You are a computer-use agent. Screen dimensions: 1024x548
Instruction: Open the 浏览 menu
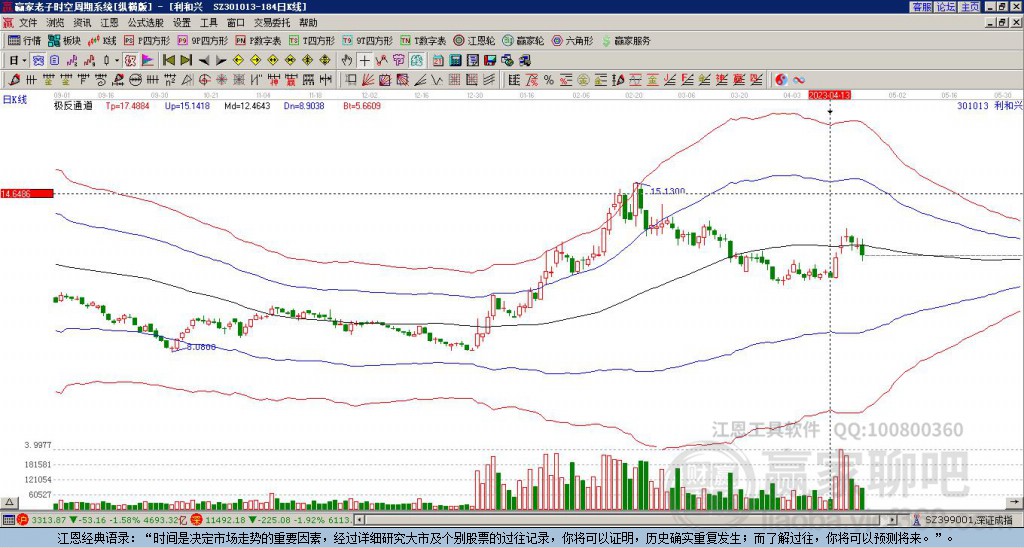[56, 23]
